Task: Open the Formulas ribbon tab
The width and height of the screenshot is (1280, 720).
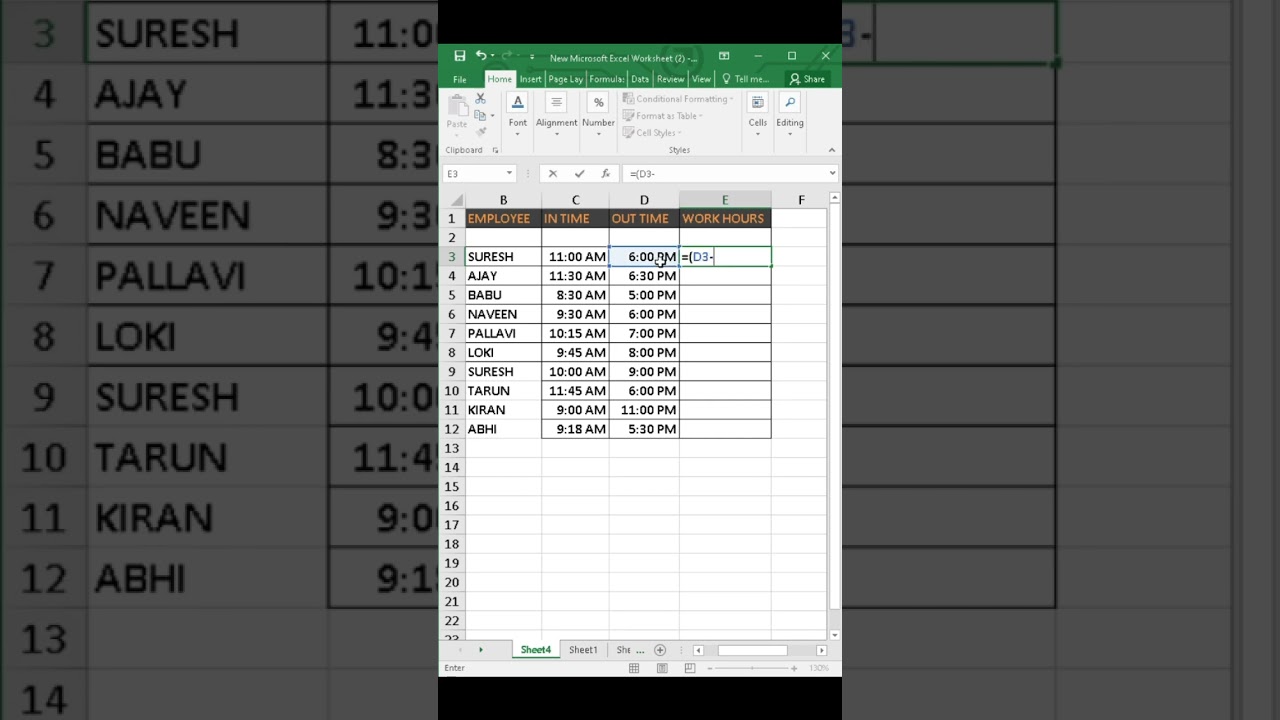Action: [x=607, y=79]
